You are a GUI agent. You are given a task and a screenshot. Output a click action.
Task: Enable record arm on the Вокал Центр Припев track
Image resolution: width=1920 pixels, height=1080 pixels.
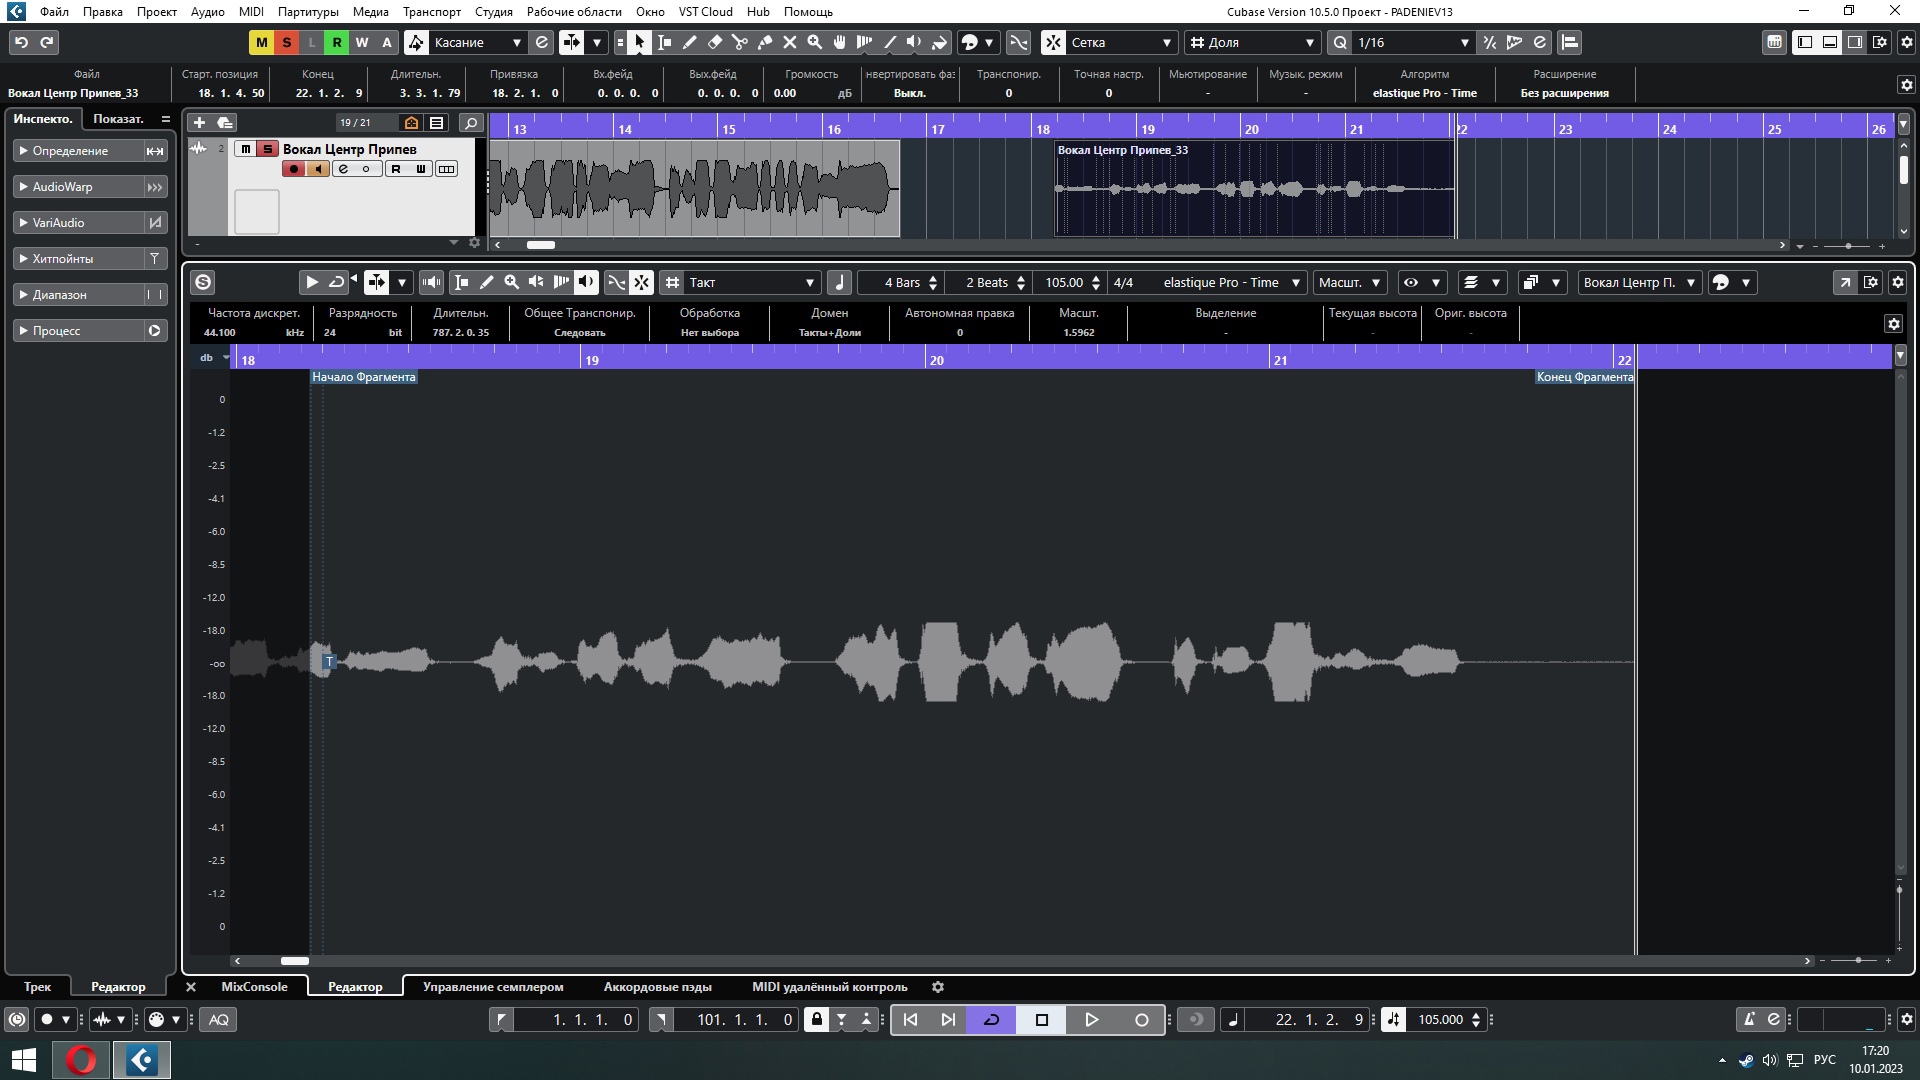293,169
